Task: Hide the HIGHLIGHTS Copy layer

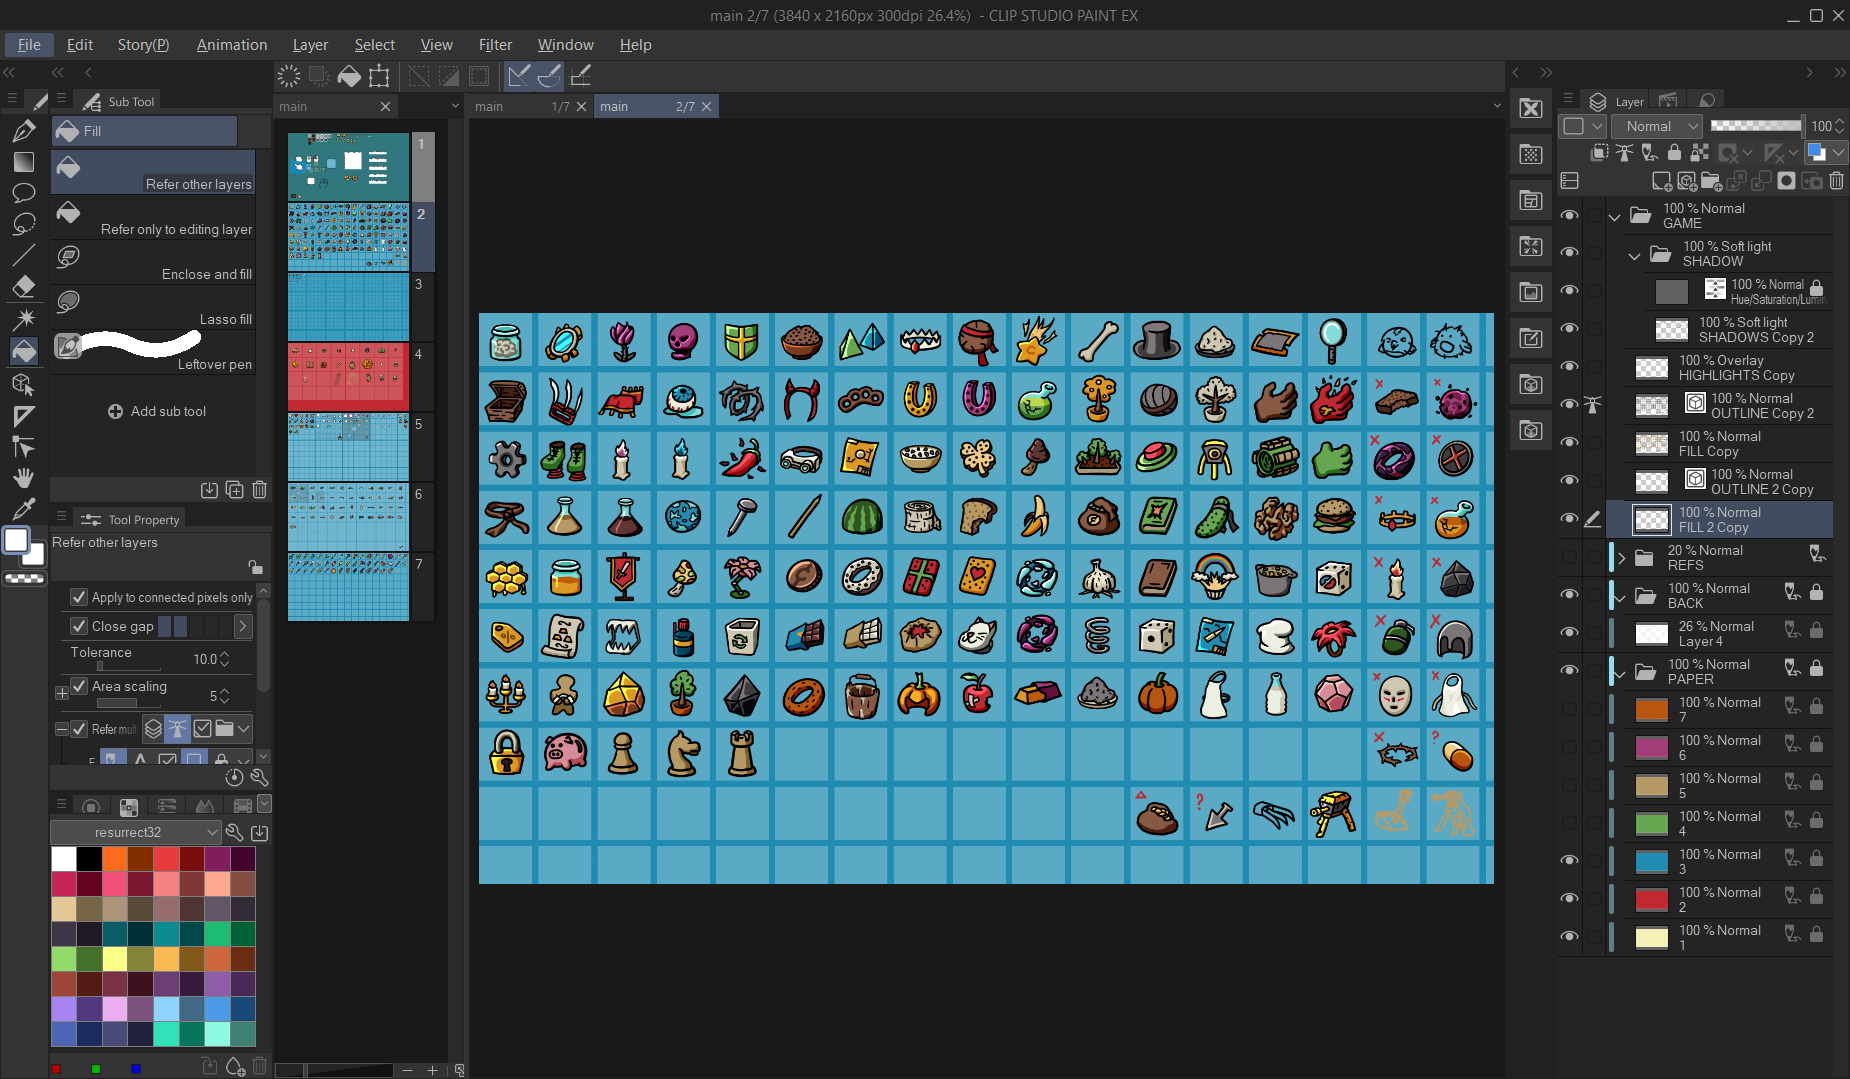Action: [1569, 367]
